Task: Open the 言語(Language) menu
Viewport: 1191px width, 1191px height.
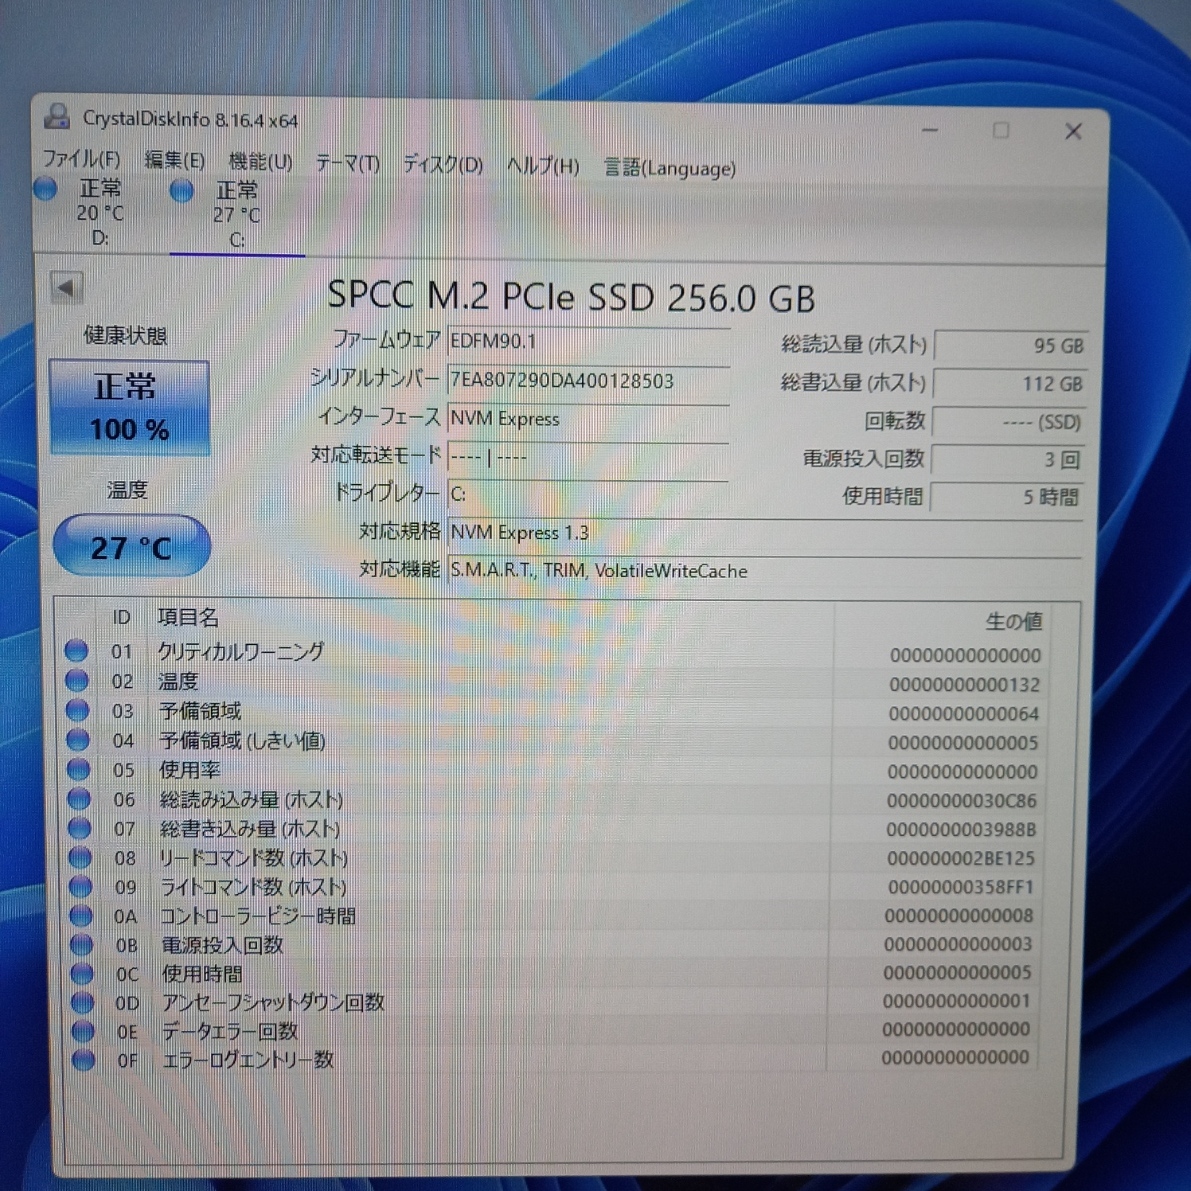Action: pyautogui.click(x=669, y=168)
